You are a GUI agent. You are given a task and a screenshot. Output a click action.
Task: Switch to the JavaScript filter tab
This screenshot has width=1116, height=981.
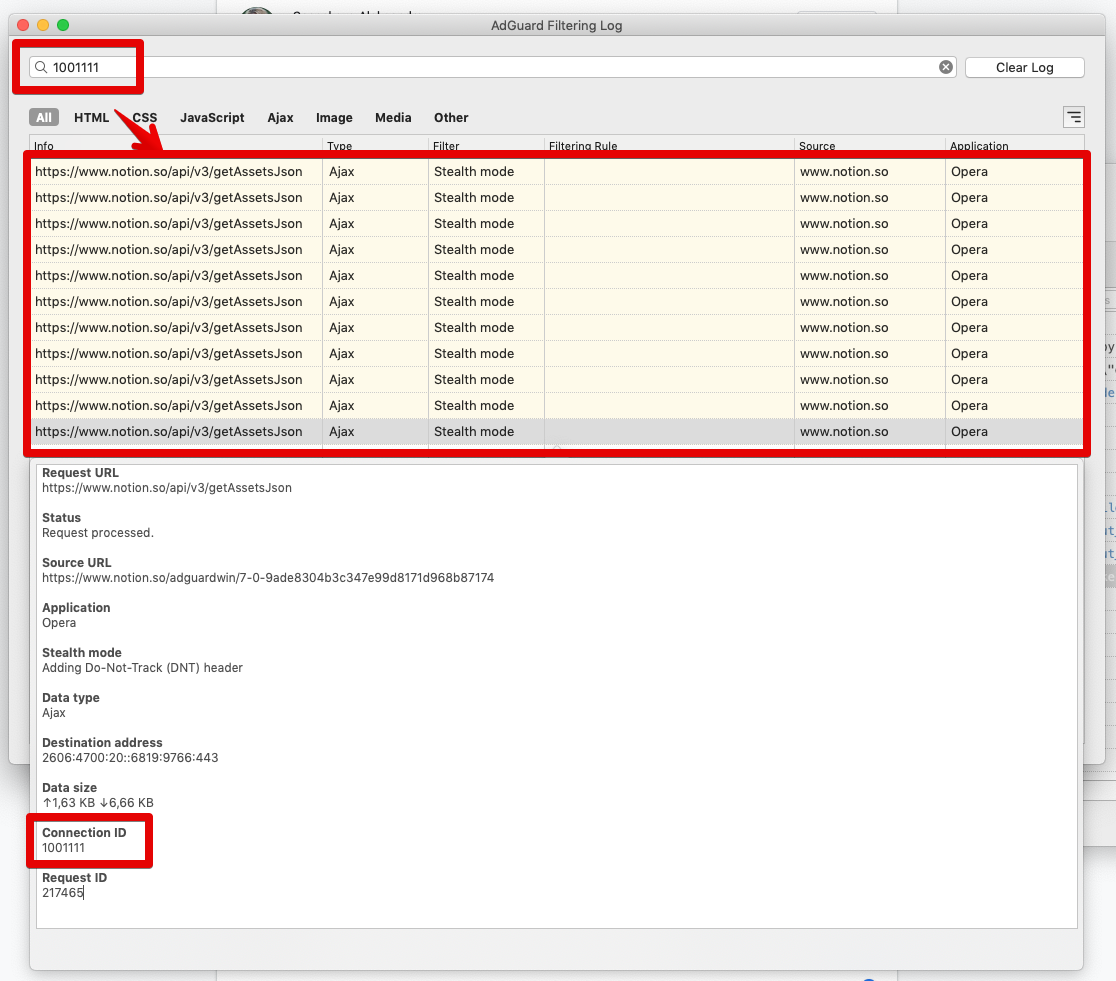212,117
